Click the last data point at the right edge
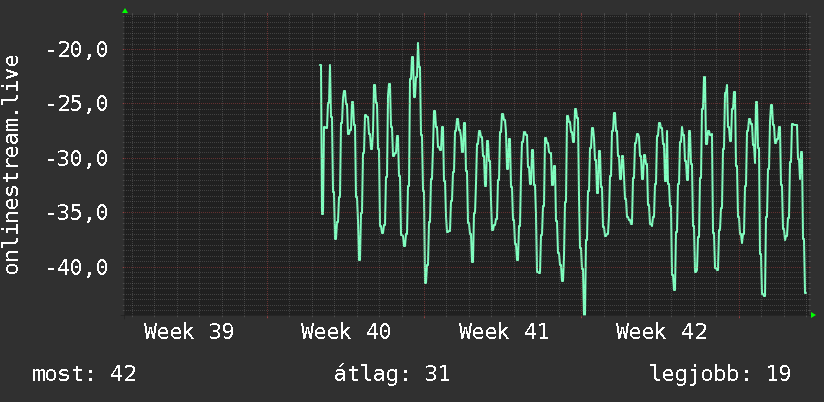 tap(805, 293)
